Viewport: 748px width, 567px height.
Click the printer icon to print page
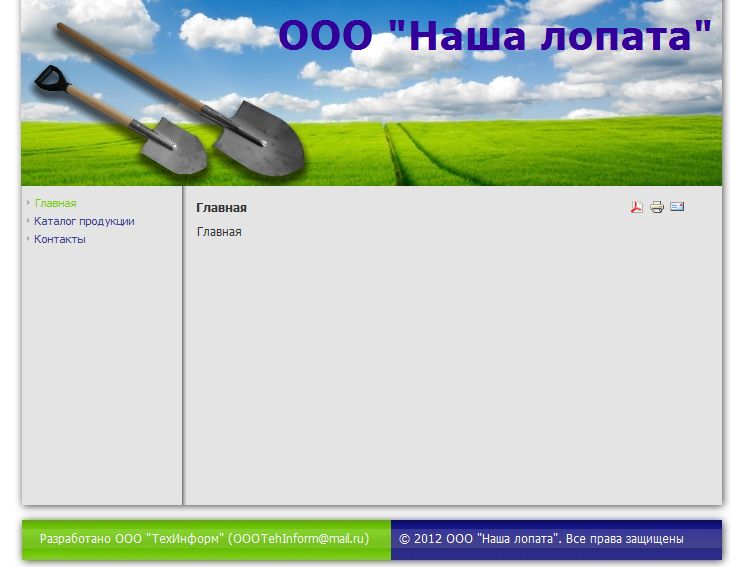[657, 207]
